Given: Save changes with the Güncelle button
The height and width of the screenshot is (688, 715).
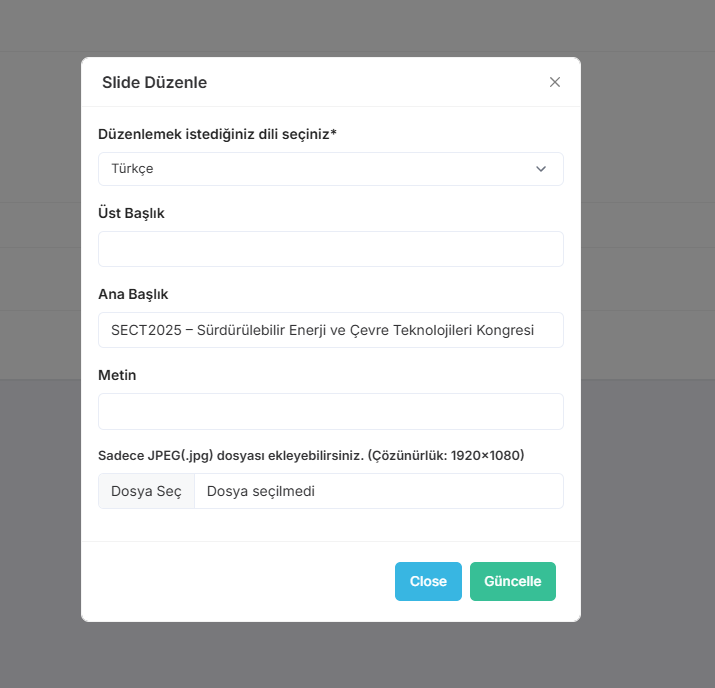Looking at the screenshot, I should point(512,581).
